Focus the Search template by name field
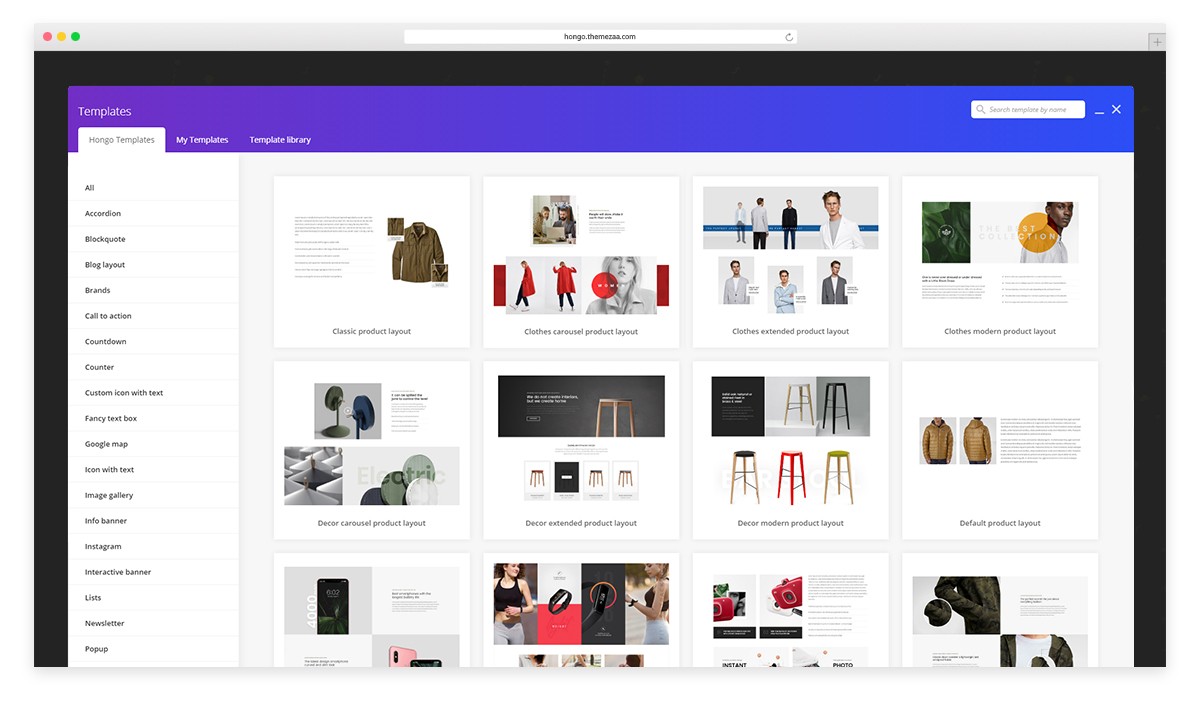1200x702 pixels. (1028, 110)
